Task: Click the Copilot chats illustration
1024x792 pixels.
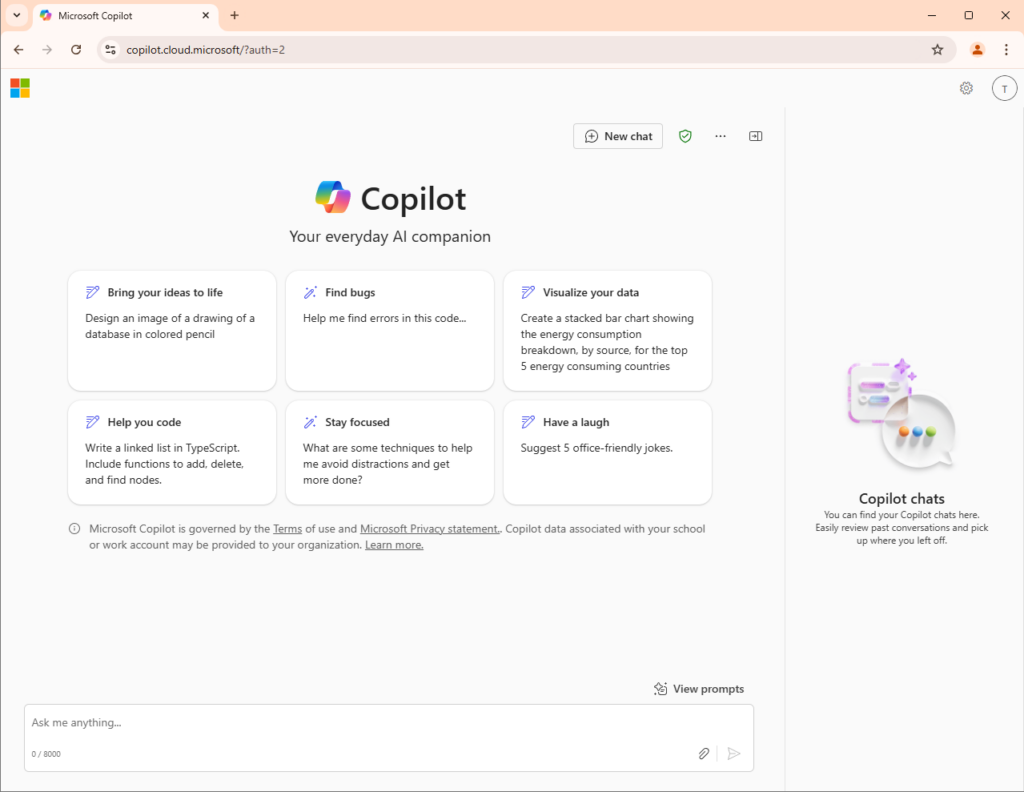Action: (902, 415)
